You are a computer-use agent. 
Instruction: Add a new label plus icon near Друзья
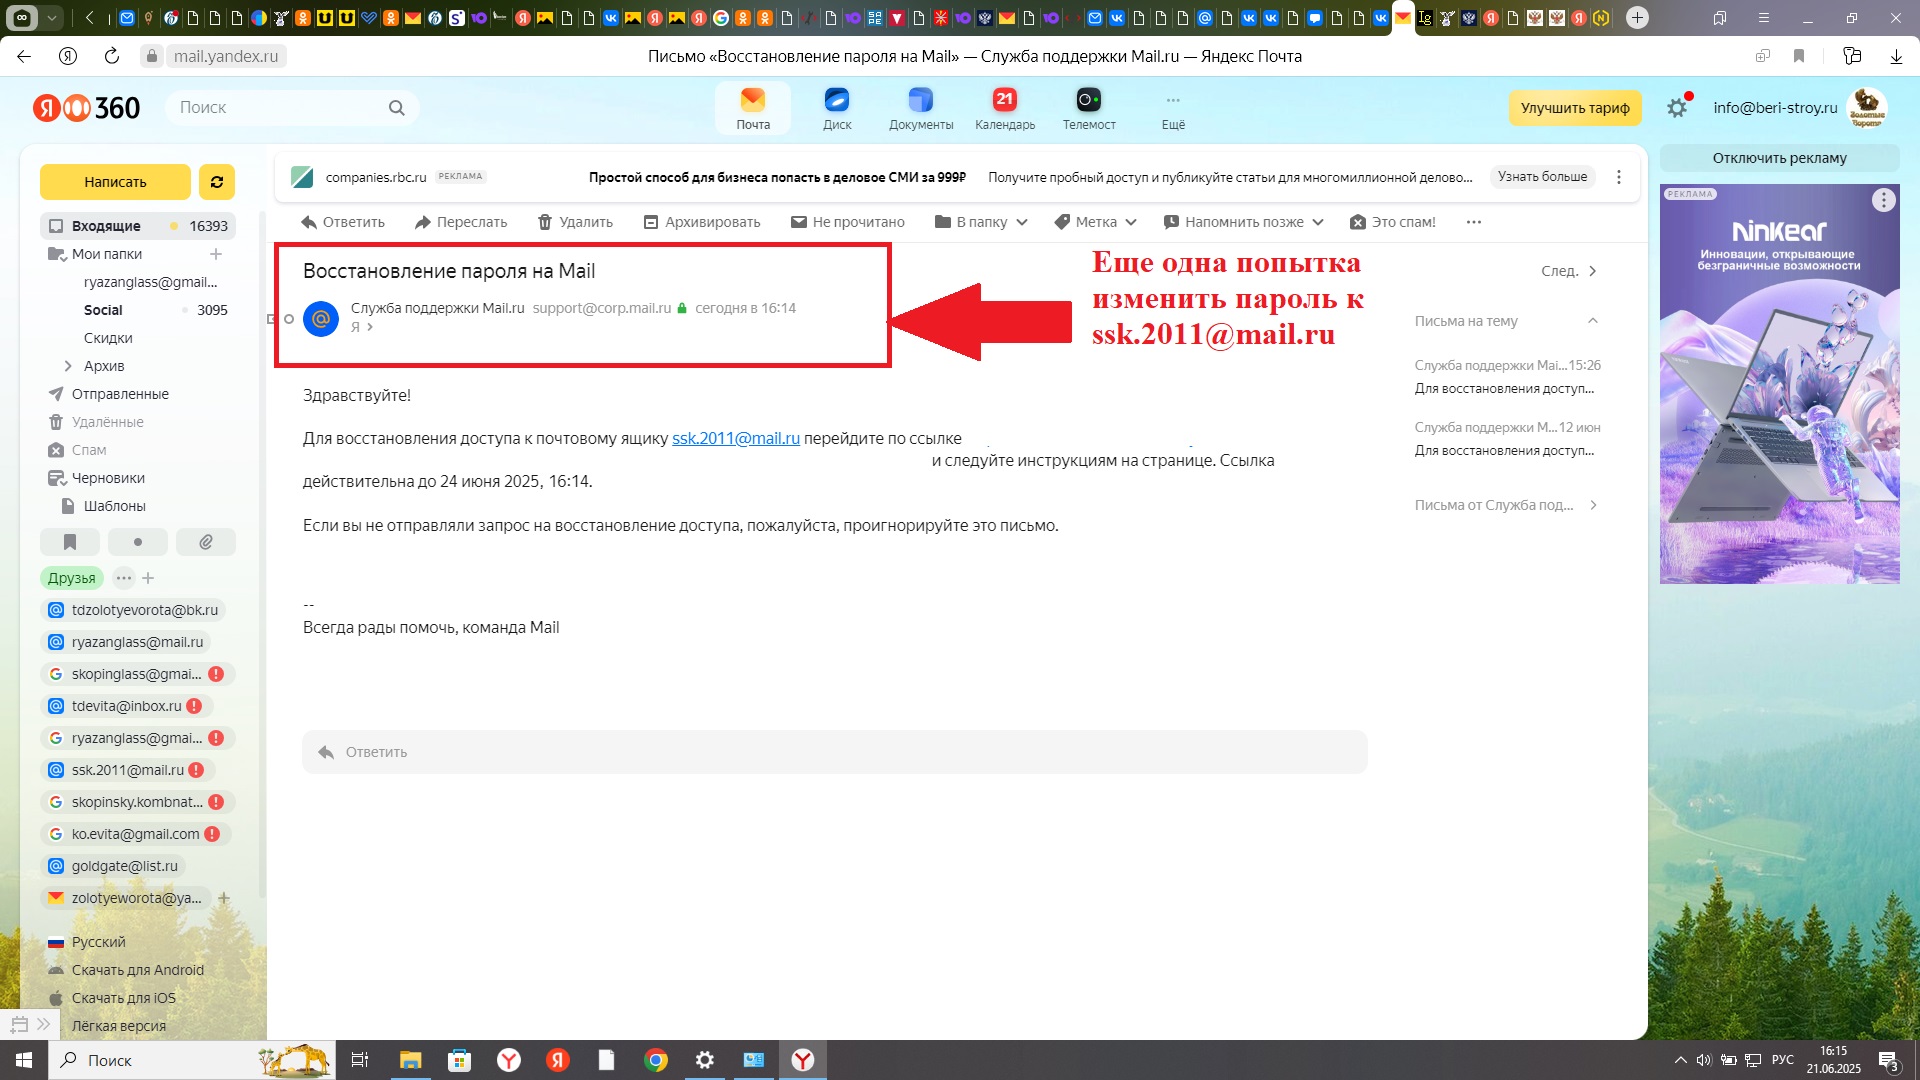click(148, 578)
